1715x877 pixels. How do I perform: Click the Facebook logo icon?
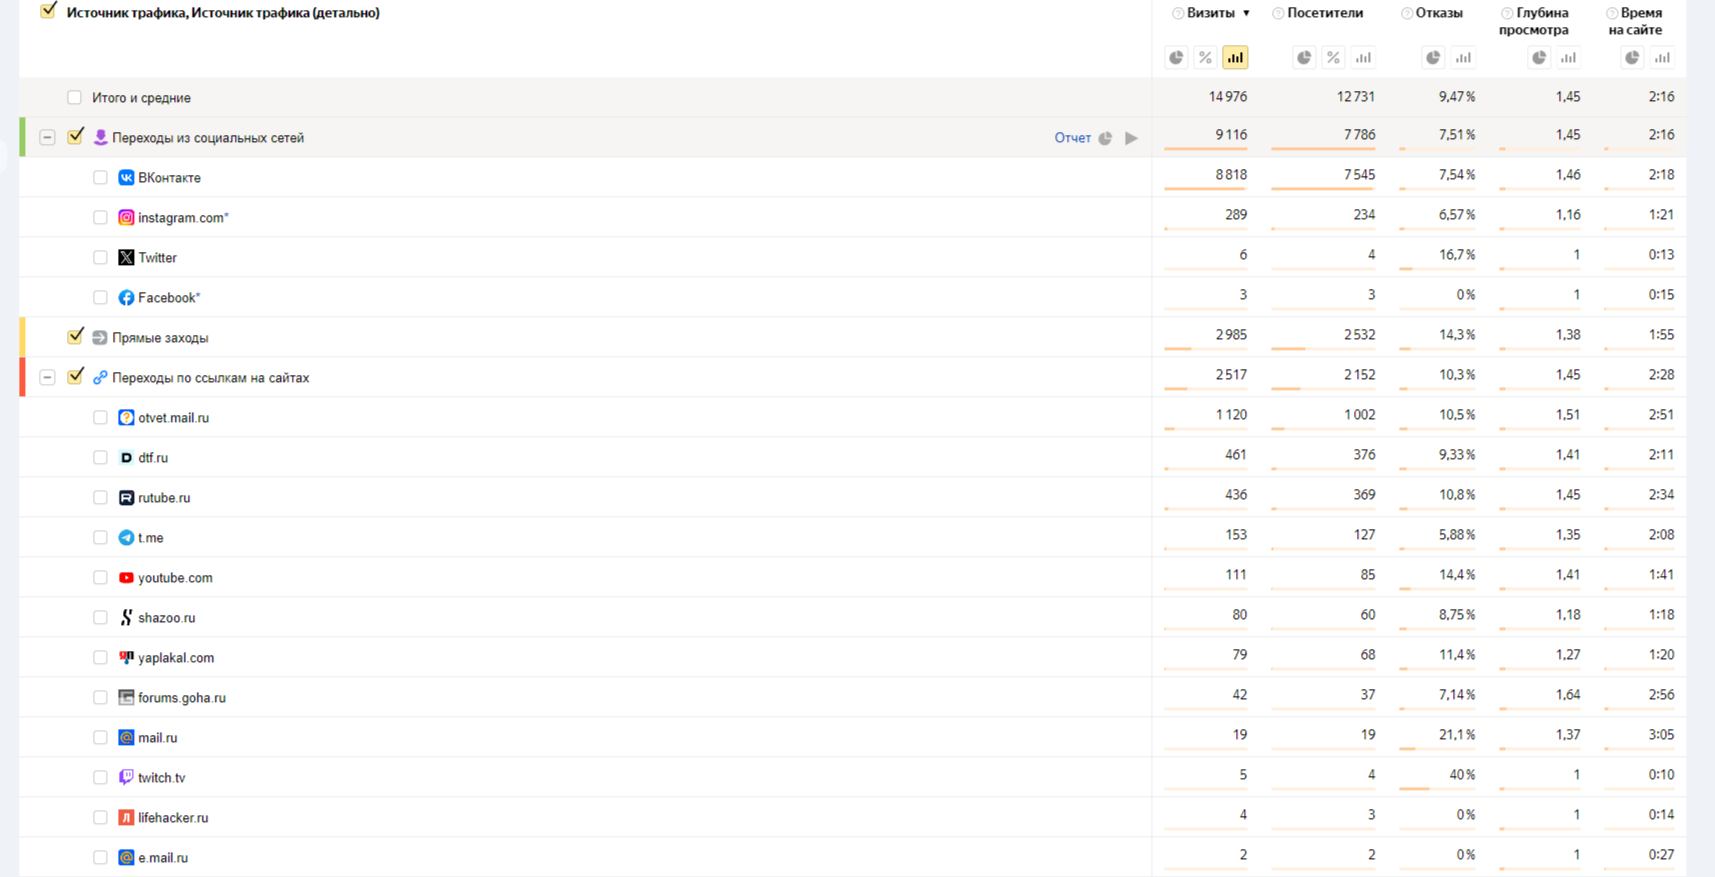(x=126, y=297)
